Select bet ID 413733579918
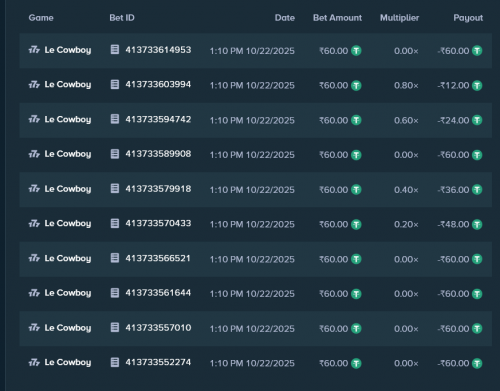Viewport: 500px width, 391px height. [158, 188]
